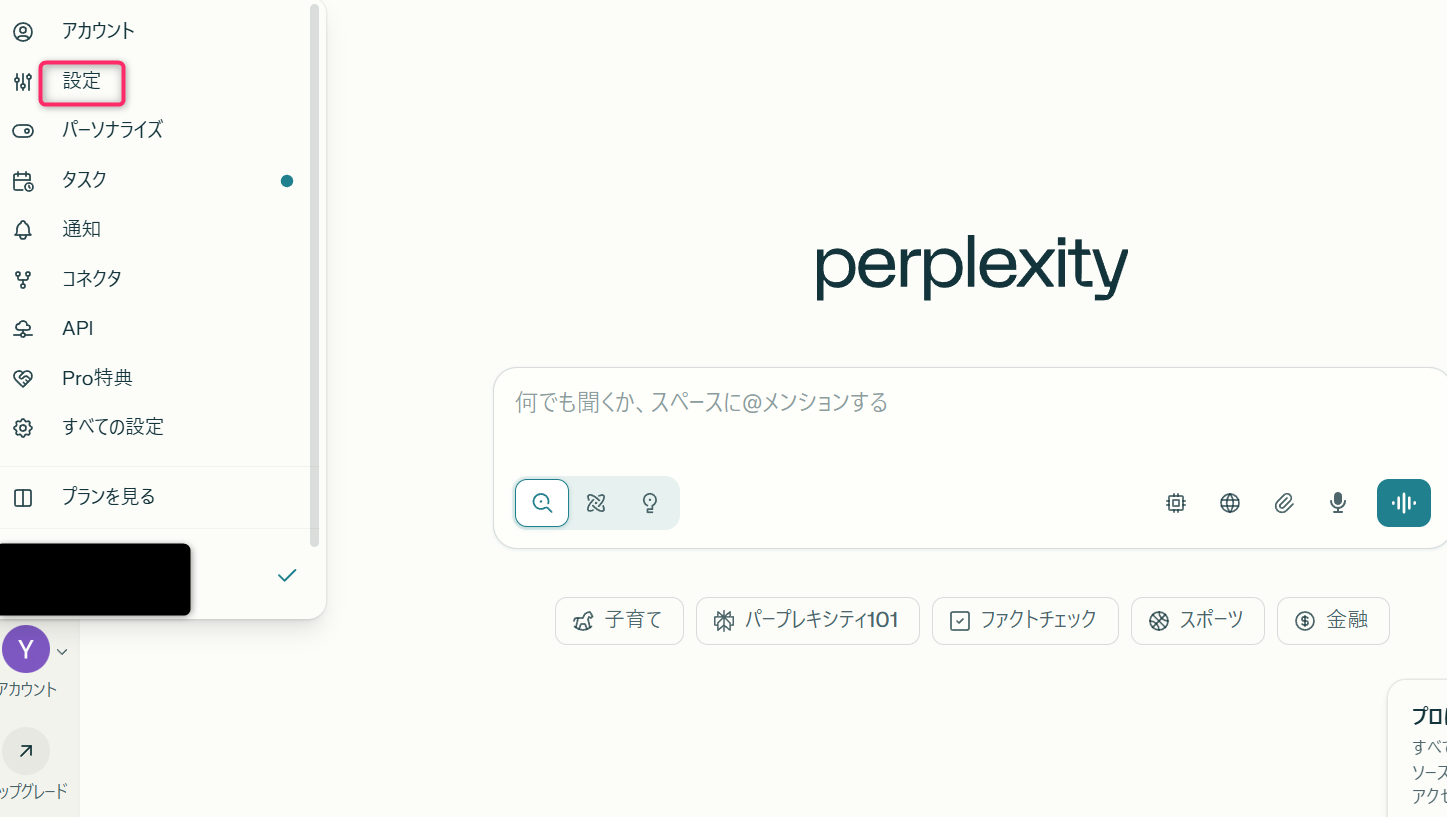
Task: Start dictation with the microphone icon
Action: (1337, 503)
